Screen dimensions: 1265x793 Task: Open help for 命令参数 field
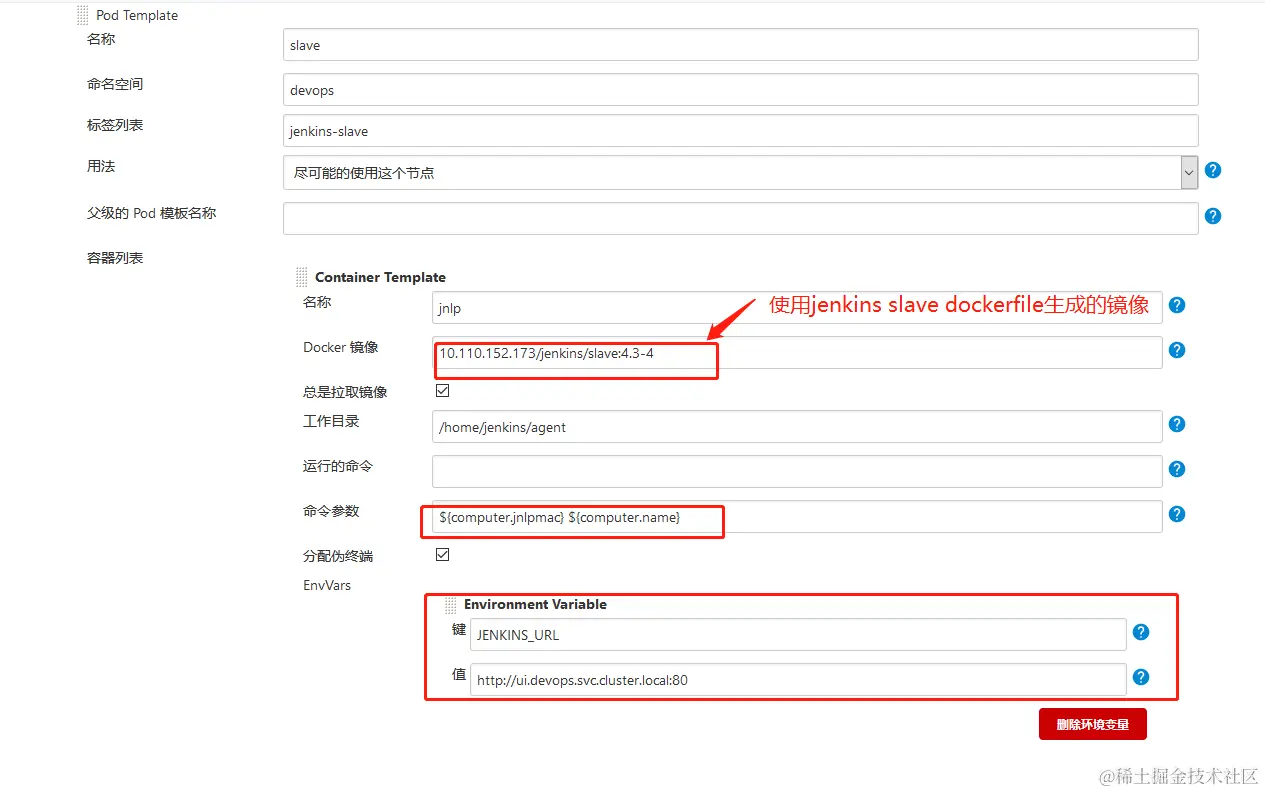[1177, 514]
